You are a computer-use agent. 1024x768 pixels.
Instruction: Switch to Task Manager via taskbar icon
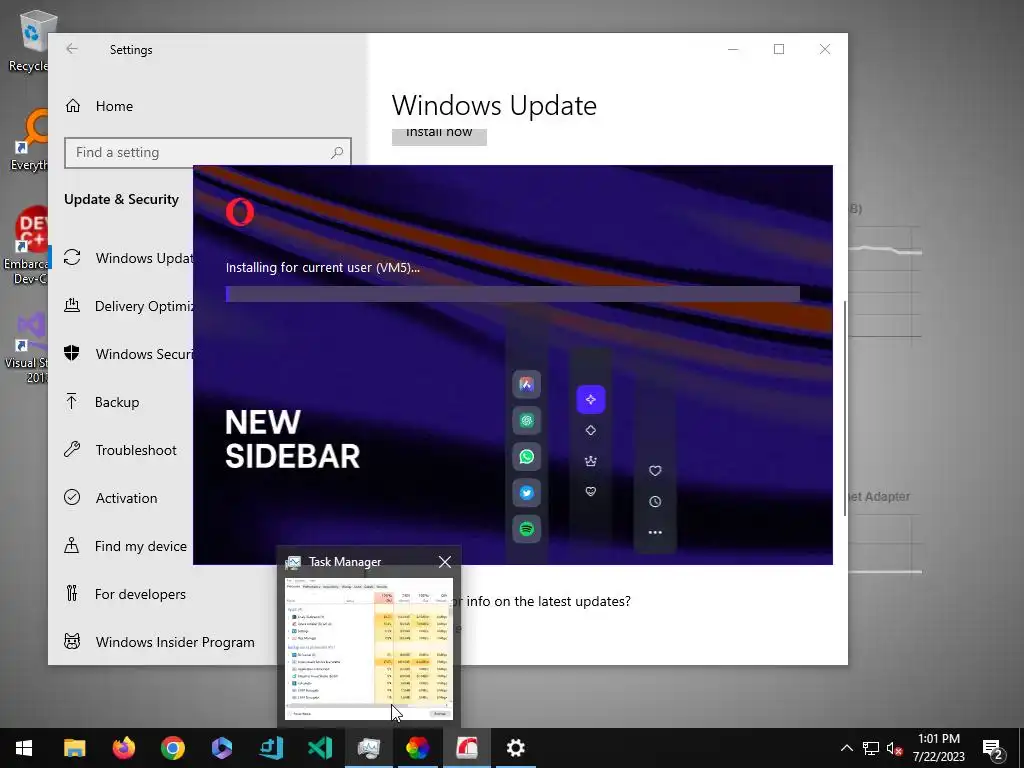point(369,748)
